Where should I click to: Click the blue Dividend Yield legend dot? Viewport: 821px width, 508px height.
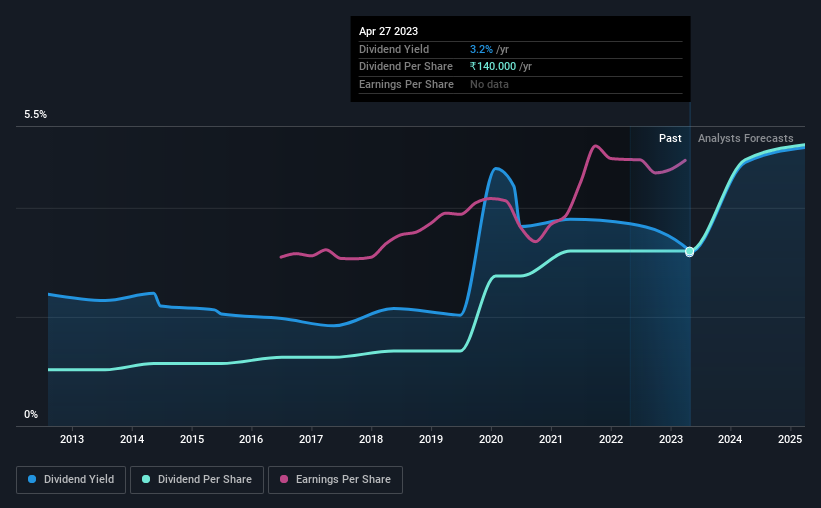[33, 480]
